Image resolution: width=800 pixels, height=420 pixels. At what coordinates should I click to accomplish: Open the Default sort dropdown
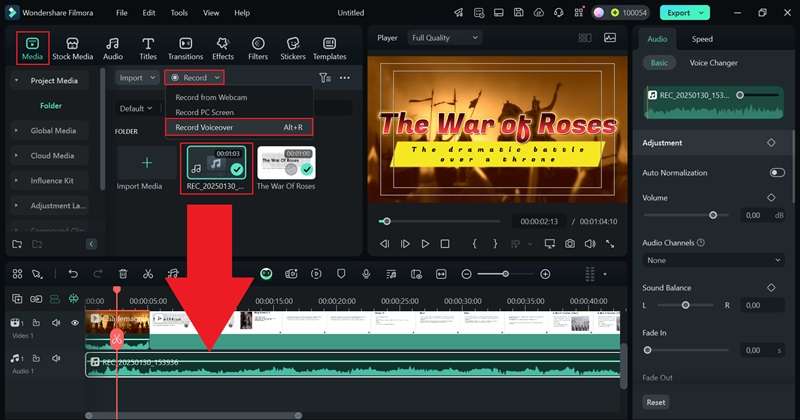click(x=136, y=108)
